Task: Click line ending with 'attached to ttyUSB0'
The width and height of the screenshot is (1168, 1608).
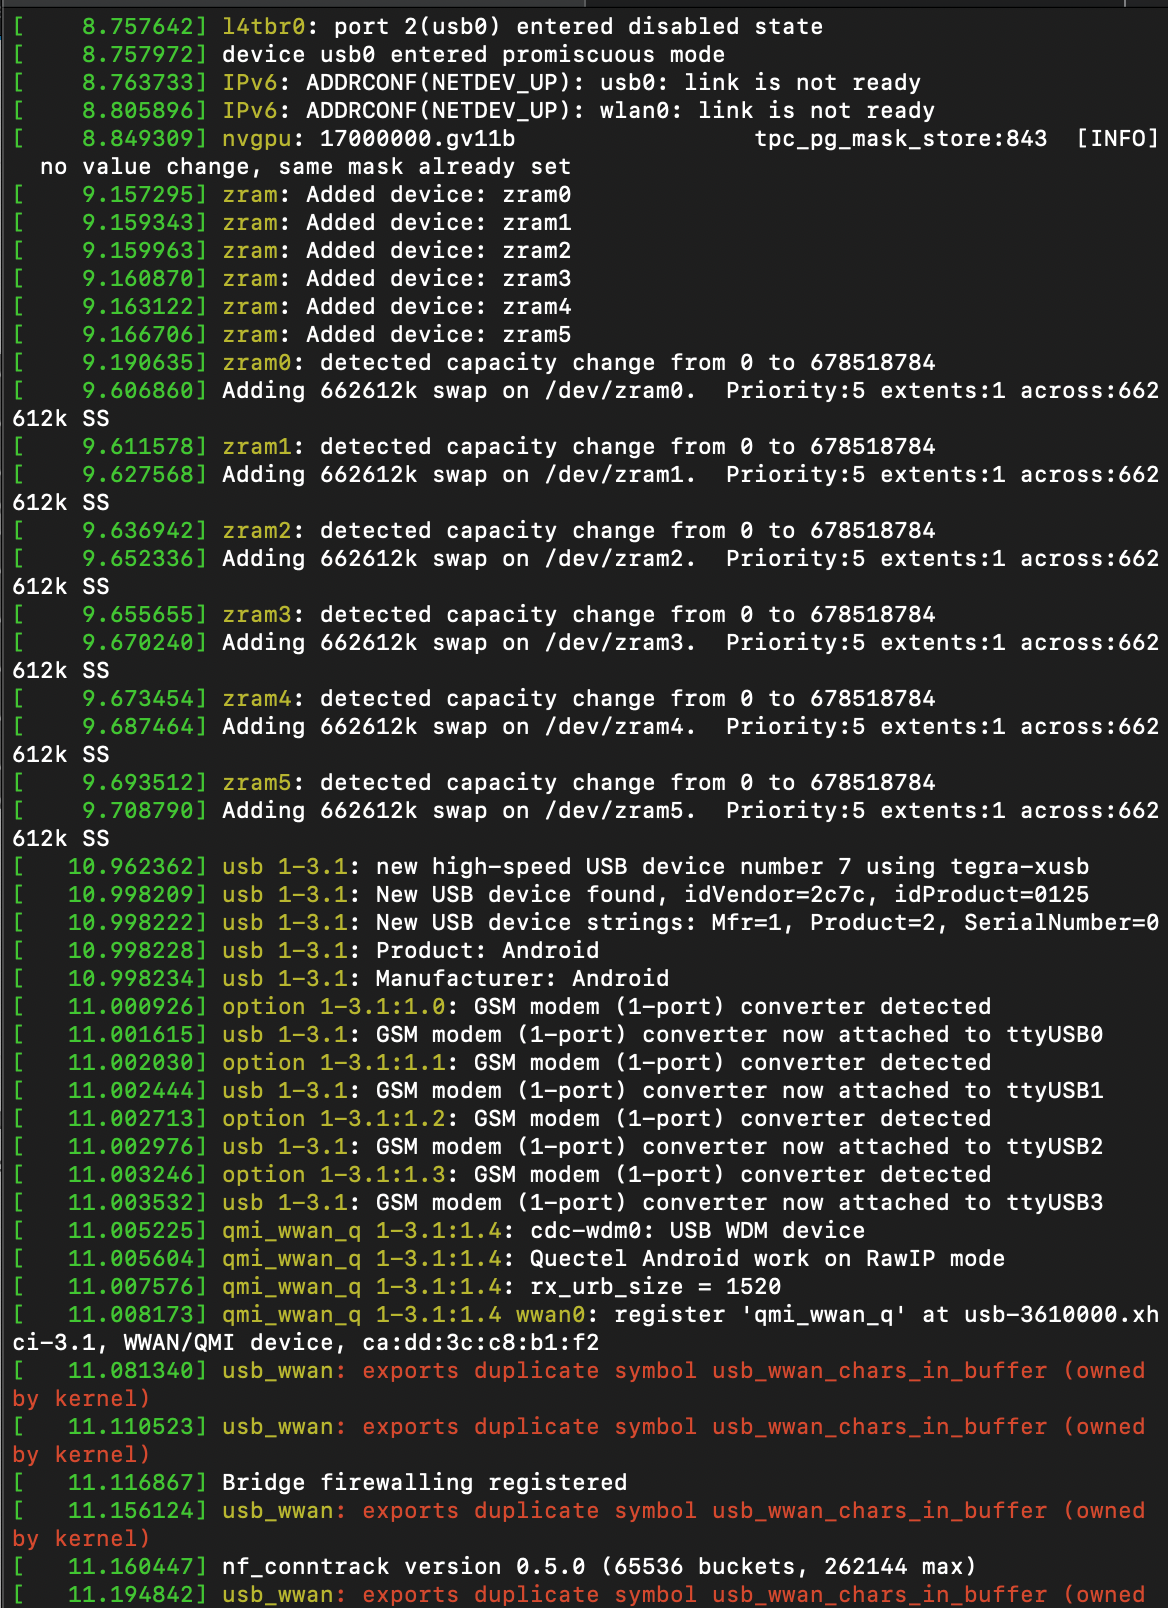Action: (x=558, y=1034)
